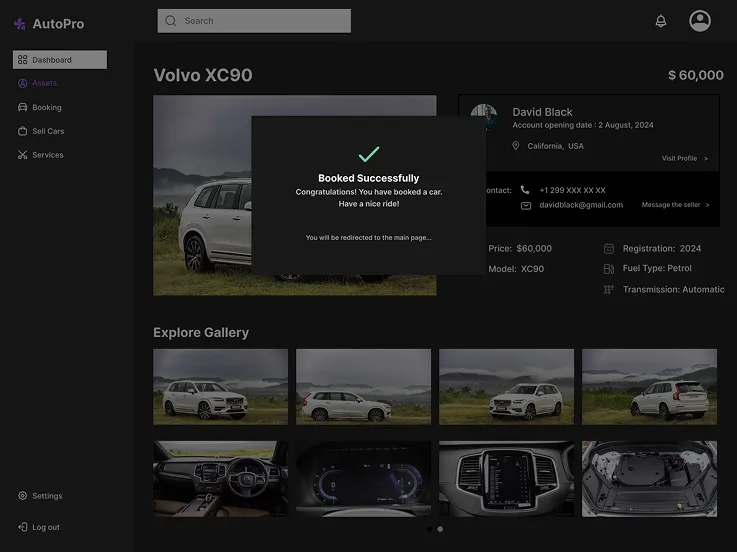Open the engine bay gallery thumbnail

pyautogui.click(x=649, y=479)
